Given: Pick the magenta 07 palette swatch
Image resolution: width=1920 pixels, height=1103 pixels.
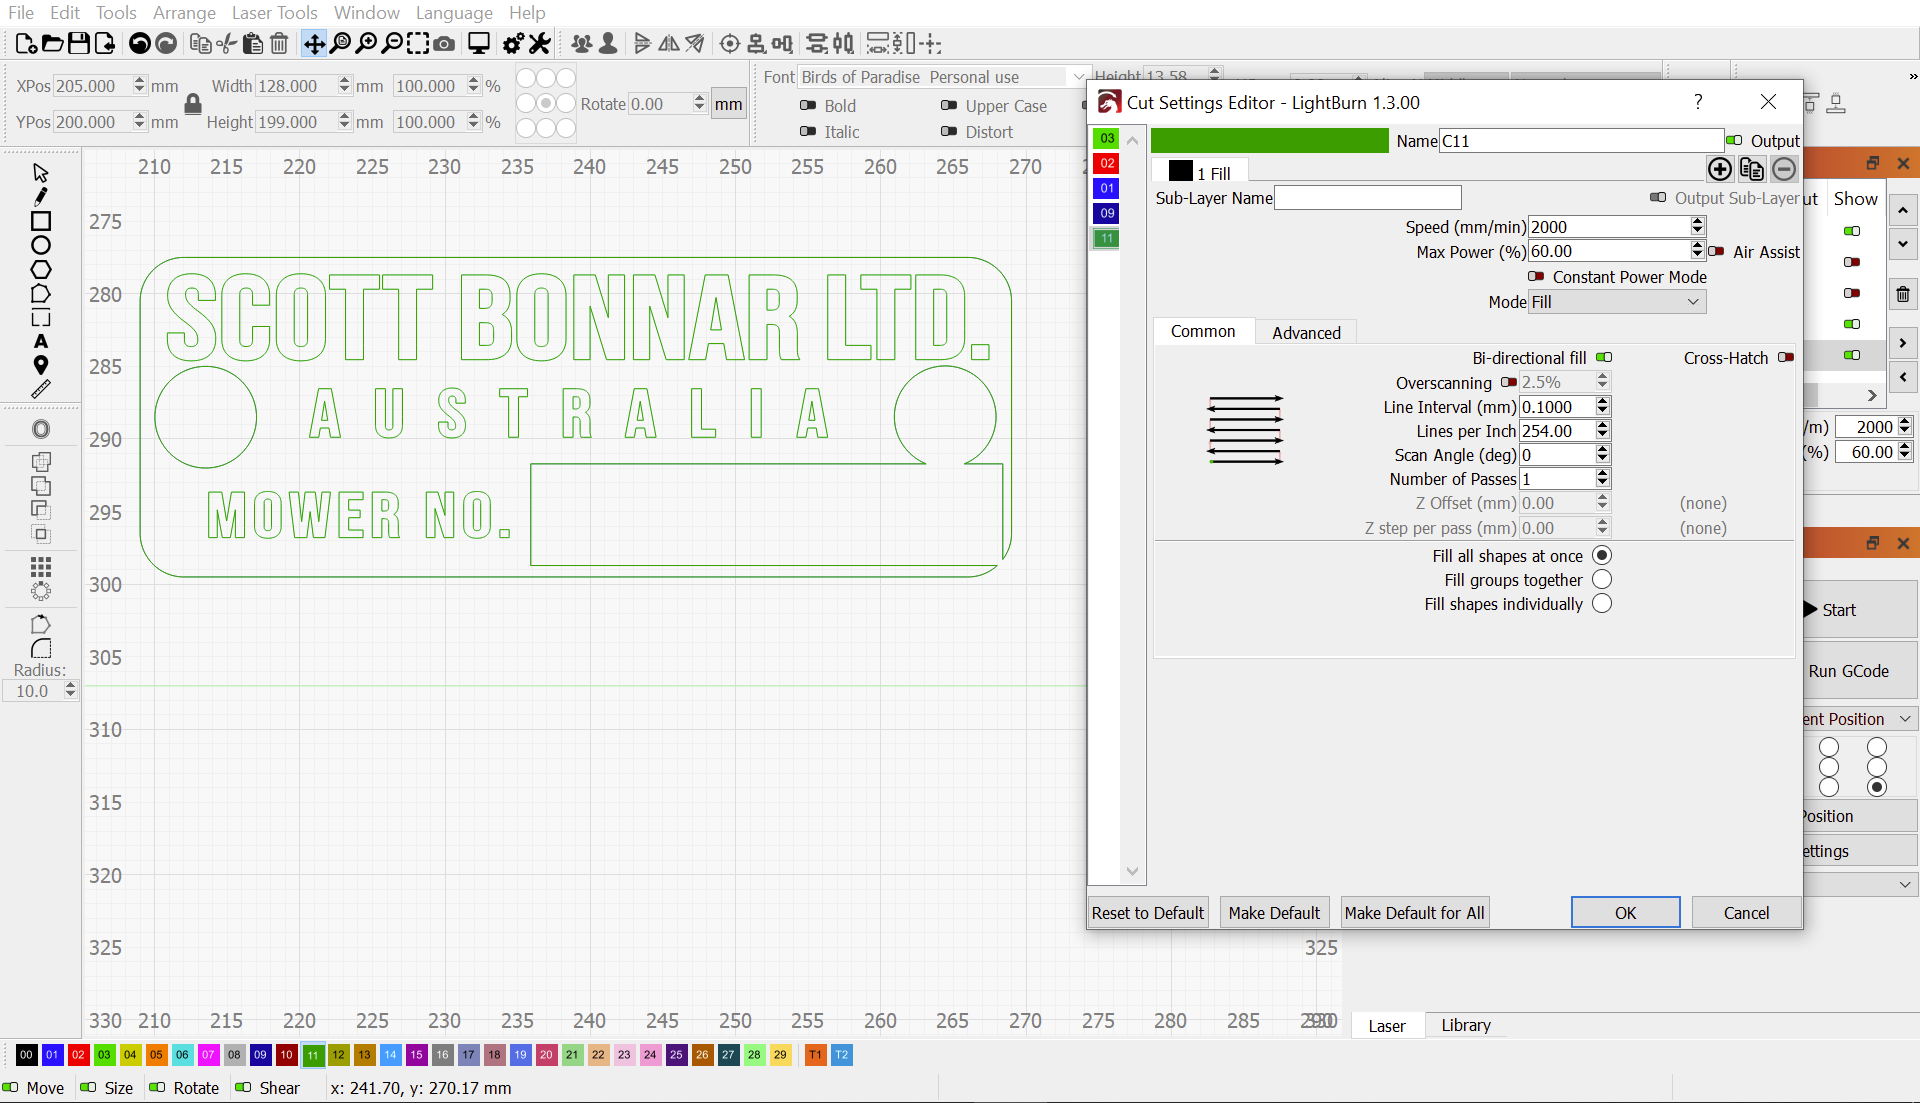Looking at the screenshot, I should pyautogui.click(x=208, y=1055).
